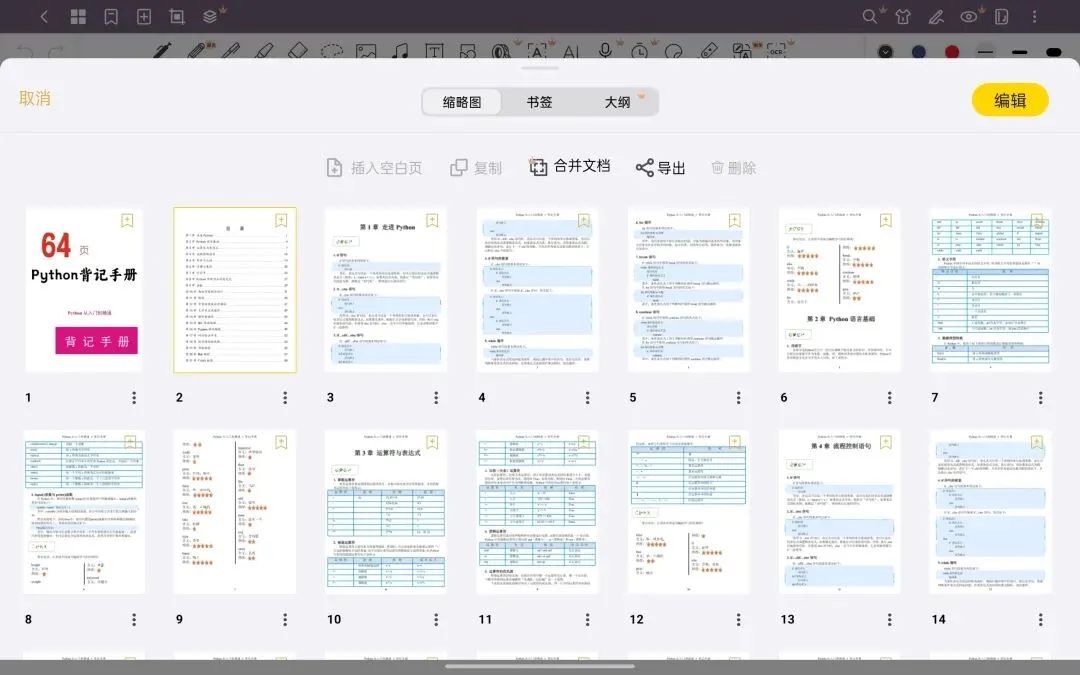Toggle bookmark on page 1 thumbnail
The width and height of the screenshot is (1080, 675).
pyautogui.click(x=127, y=220)
